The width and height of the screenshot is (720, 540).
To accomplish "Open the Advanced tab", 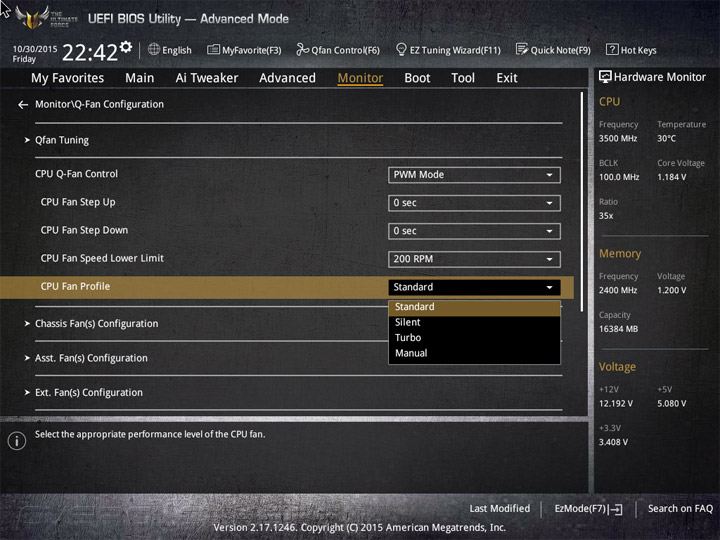I will (x=287, y=78).
